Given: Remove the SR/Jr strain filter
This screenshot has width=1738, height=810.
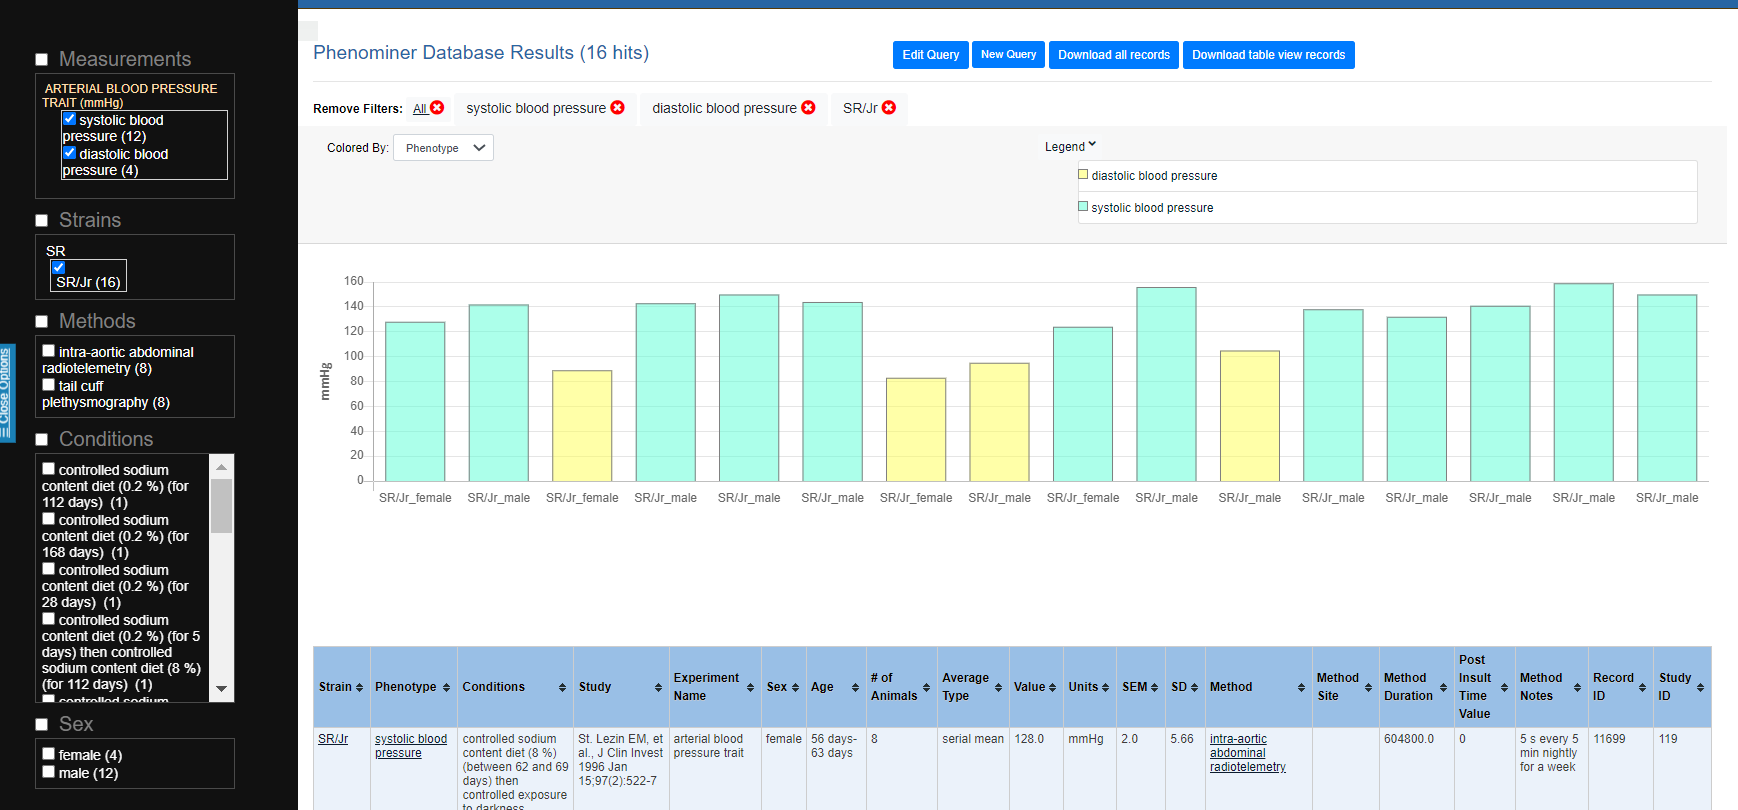Looking at the screenshot, I should point(889,108).
